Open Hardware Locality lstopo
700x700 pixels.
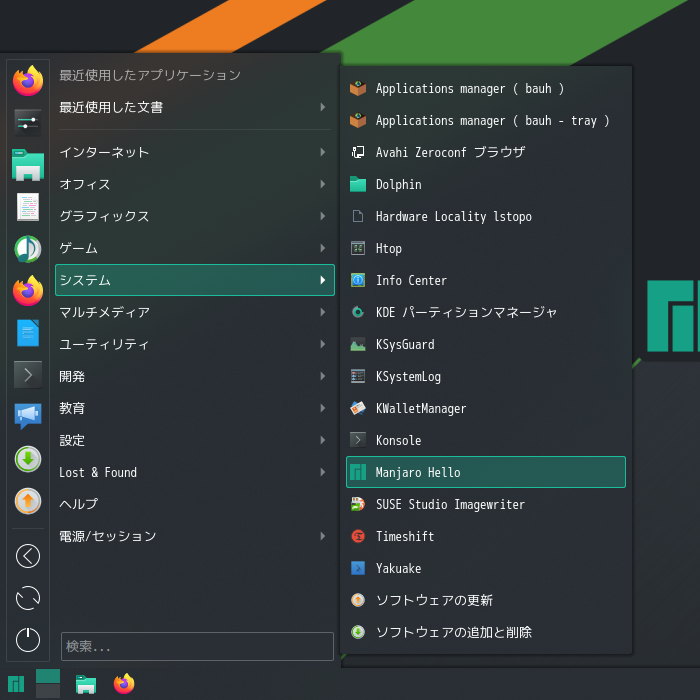(486, 217)
